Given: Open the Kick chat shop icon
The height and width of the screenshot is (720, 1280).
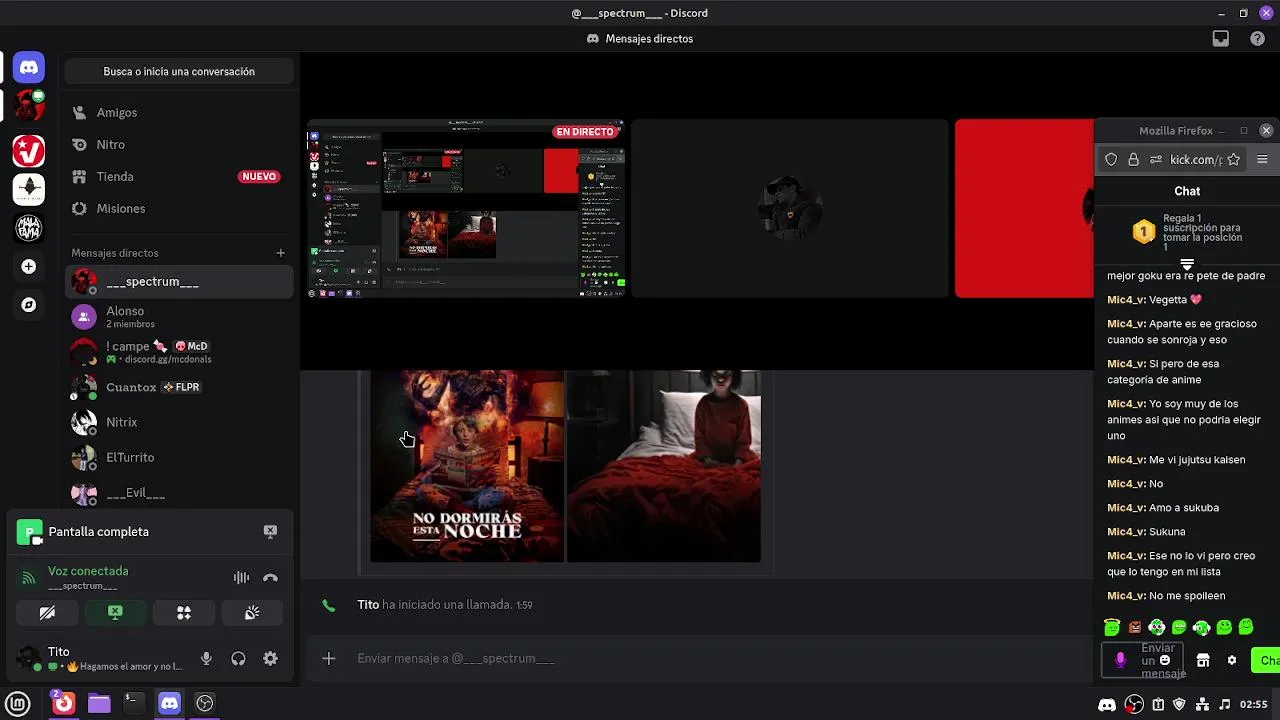Looking at the screenshot, I should [x=1203, y=661].
